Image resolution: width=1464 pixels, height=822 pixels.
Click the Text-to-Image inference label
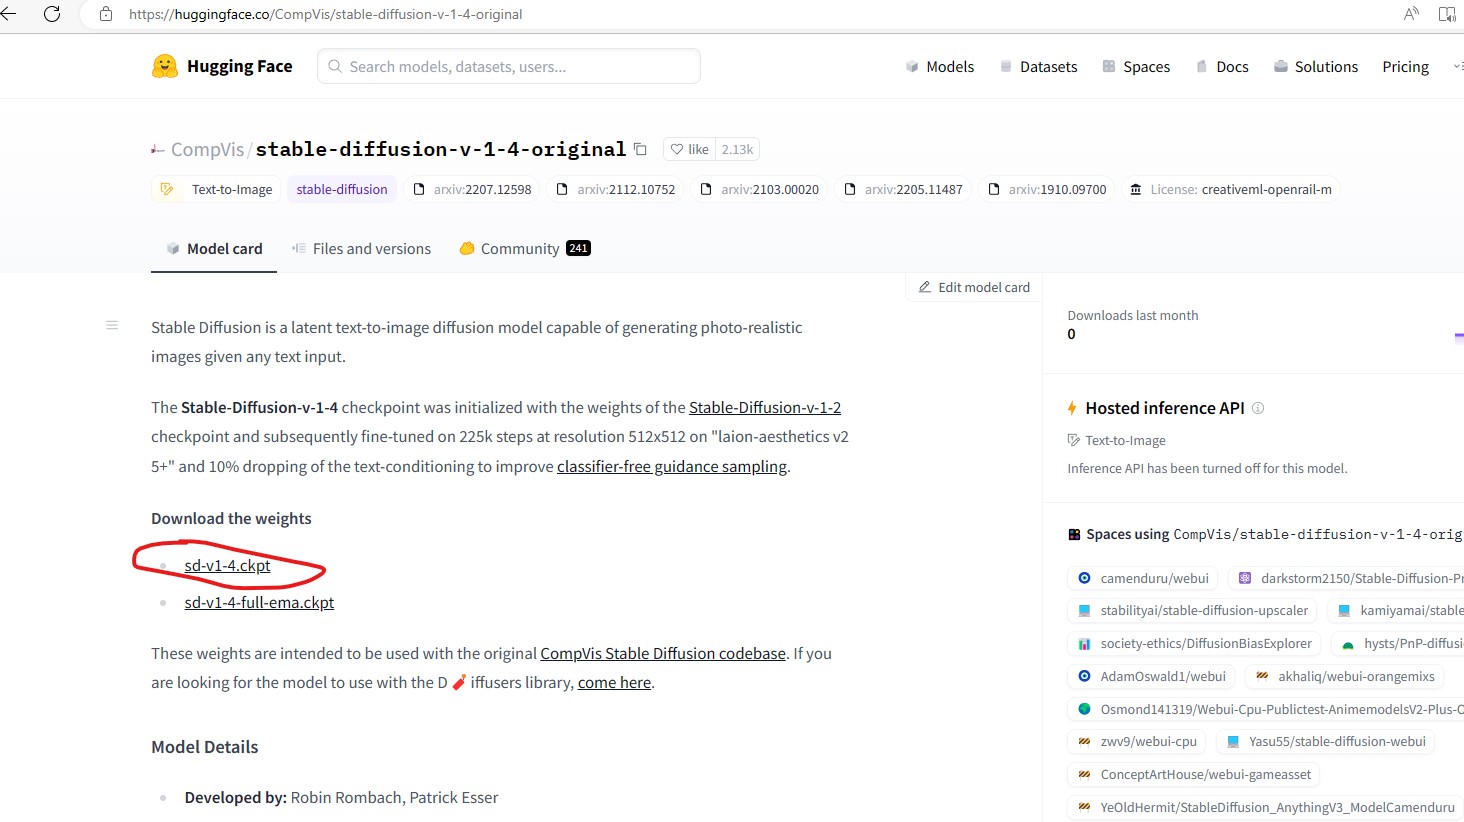click(1125, 440)
